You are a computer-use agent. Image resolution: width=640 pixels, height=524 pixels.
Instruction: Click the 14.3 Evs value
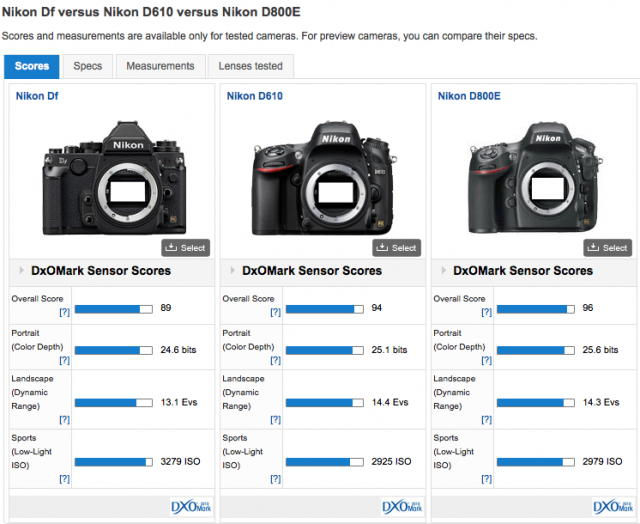pyautogui.click(x=601, y=402)
